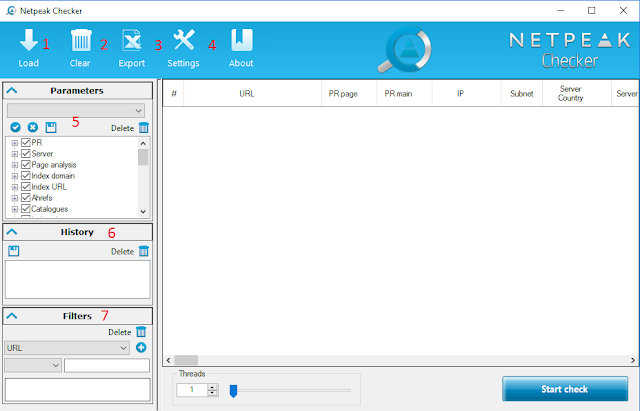Click the Threads slider handle
This screenshot has width=640, height=411.
click(x=233, y=391)
